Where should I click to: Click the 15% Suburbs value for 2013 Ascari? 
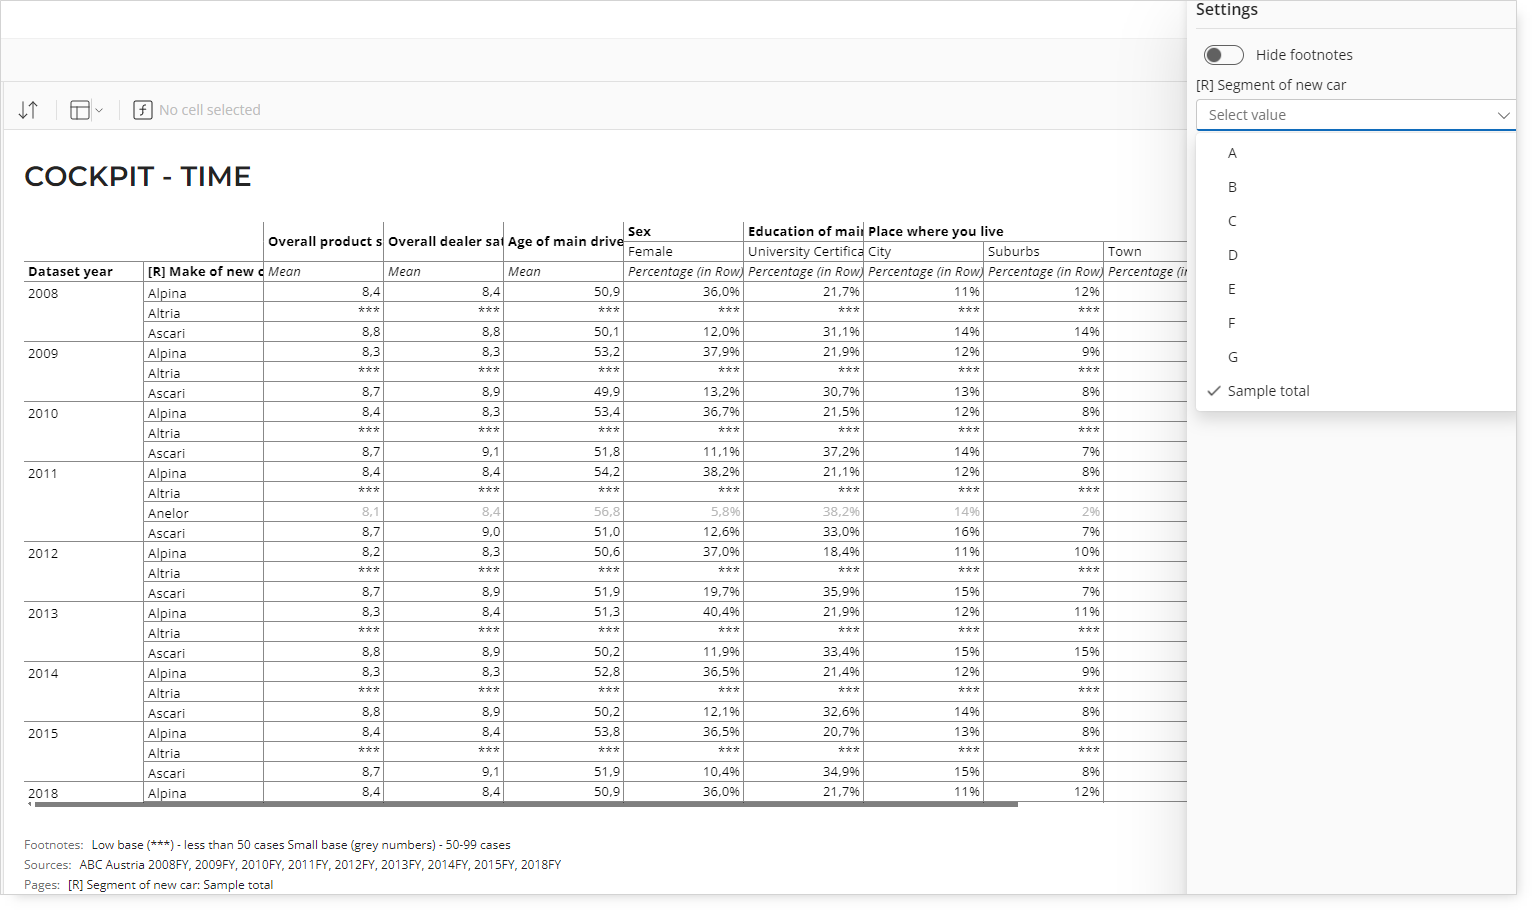[1087, 652]
